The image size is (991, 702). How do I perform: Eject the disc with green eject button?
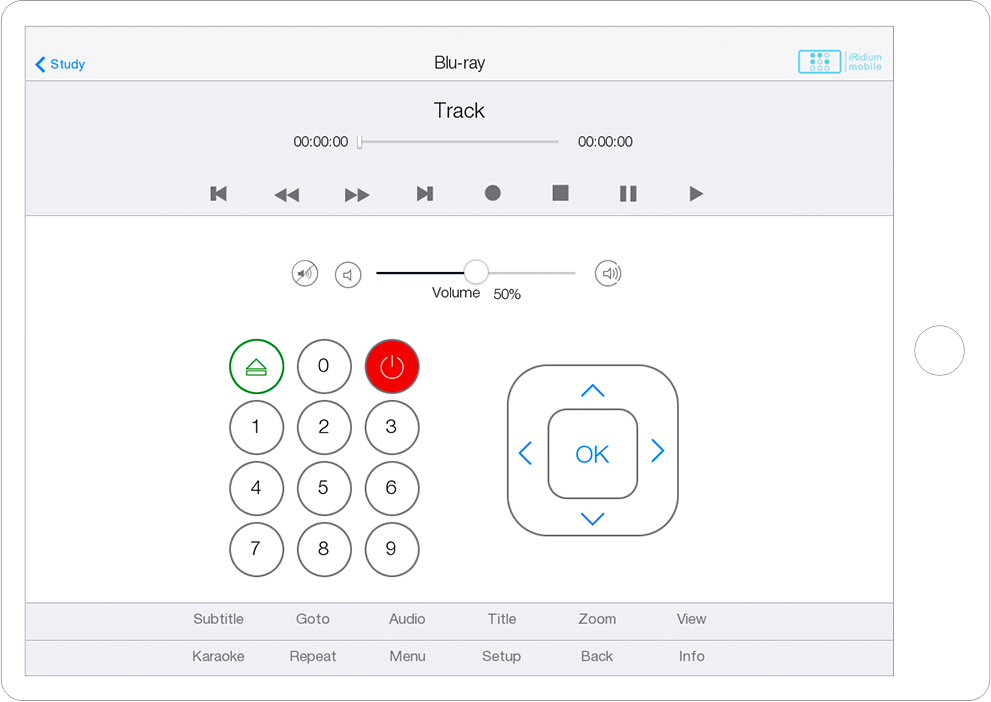pyautogui.click(x=257, y=366)
